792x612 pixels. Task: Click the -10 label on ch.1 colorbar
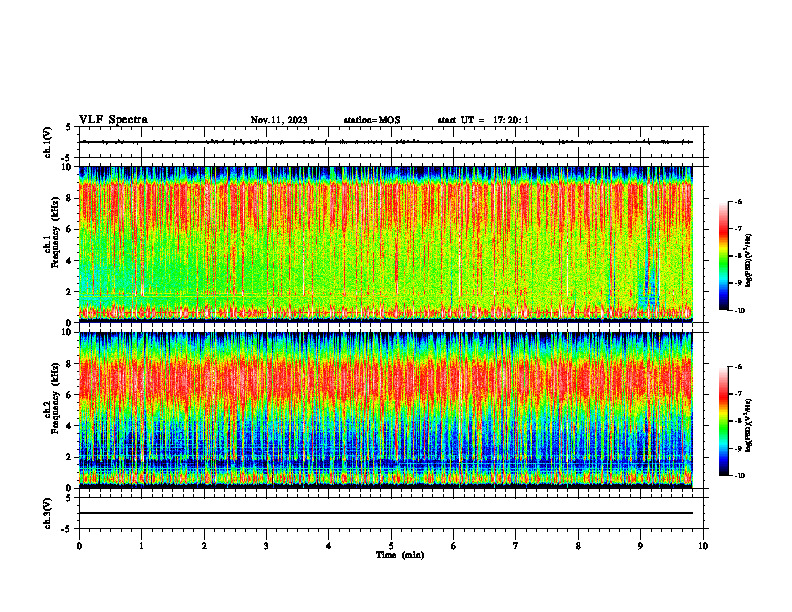click(739, 310)
